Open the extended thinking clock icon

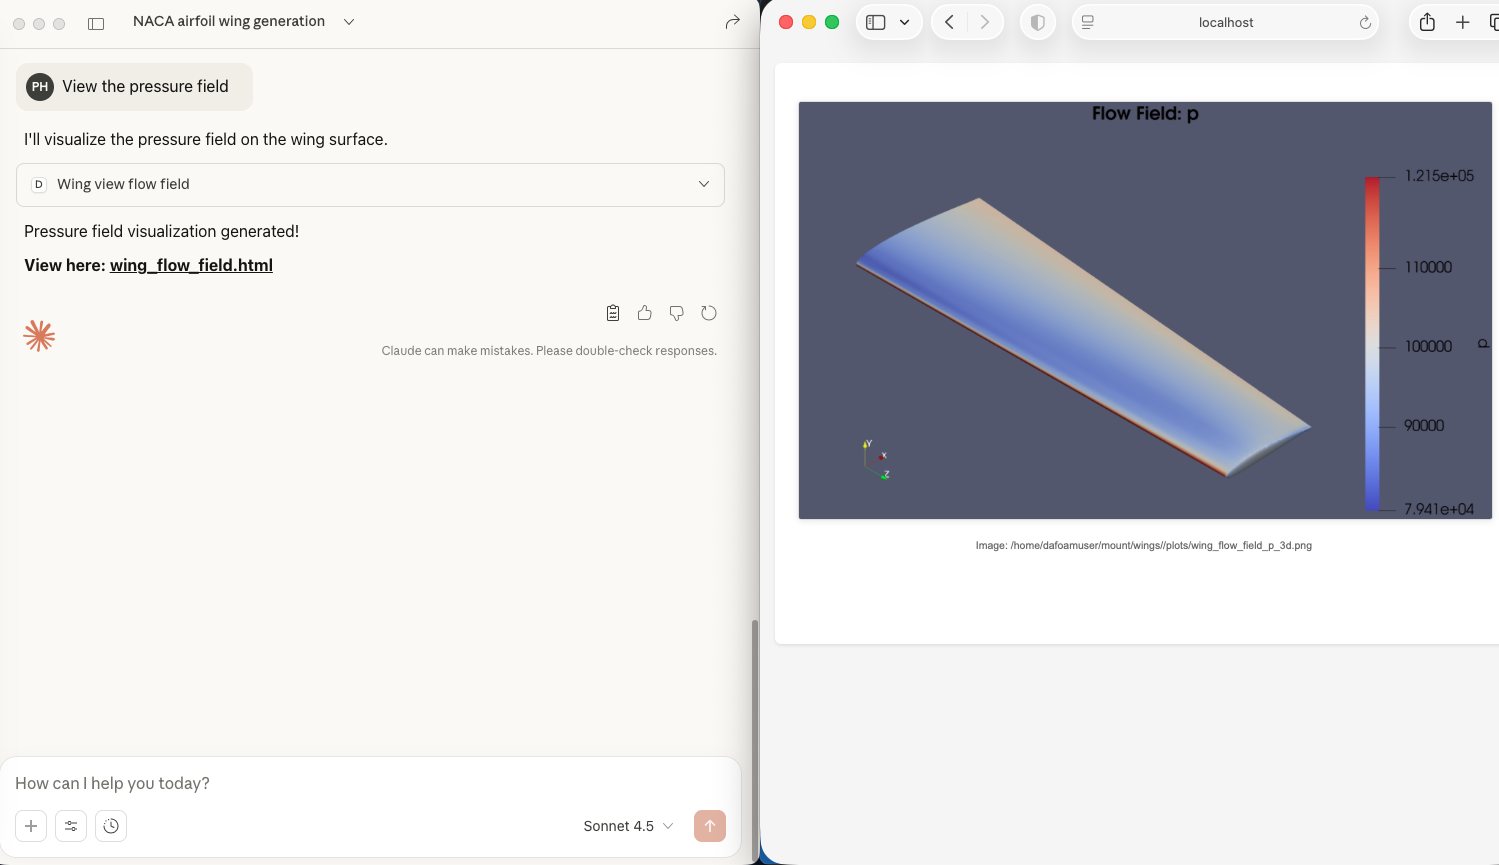coord(111,826)
